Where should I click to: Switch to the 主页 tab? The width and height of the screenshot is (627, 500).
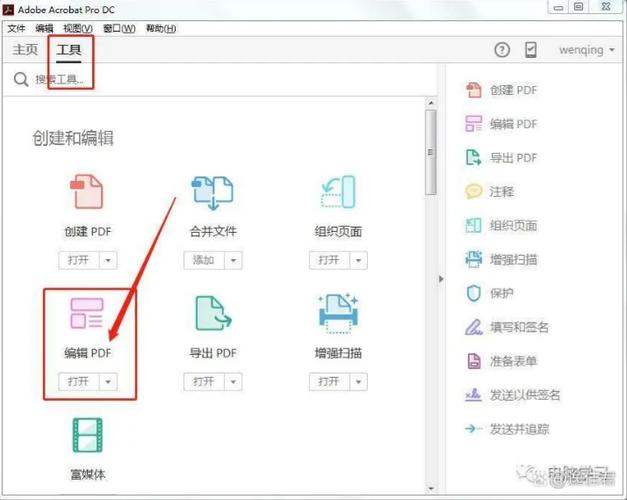pyautogui.click(x=25, y=50)
